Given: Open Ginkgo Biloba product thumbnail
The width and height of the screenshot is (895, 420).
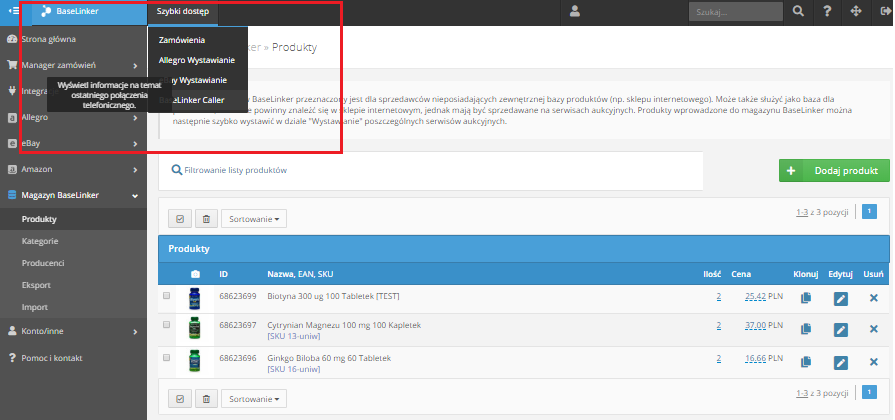Looking at the screenshot, I should tap(195, 361).
